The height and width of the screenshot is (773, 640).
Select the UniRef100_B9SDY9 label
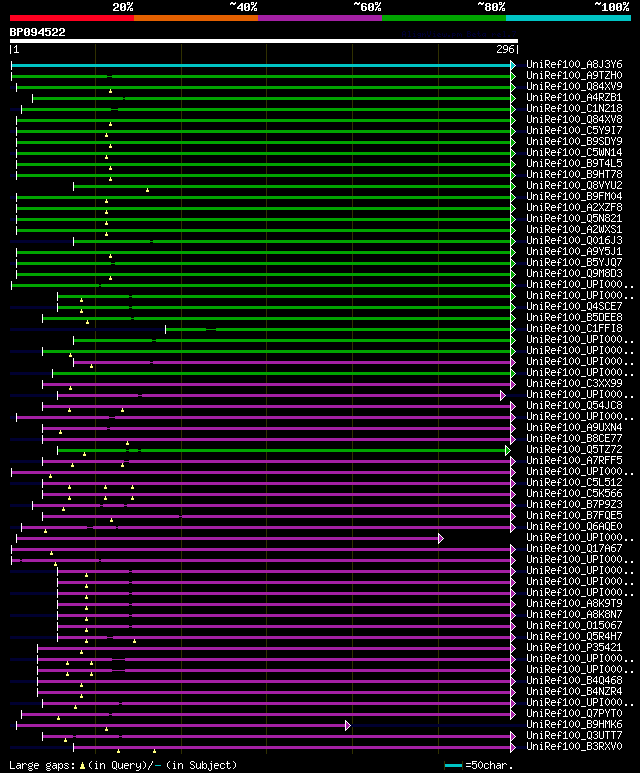coord(574,141)
